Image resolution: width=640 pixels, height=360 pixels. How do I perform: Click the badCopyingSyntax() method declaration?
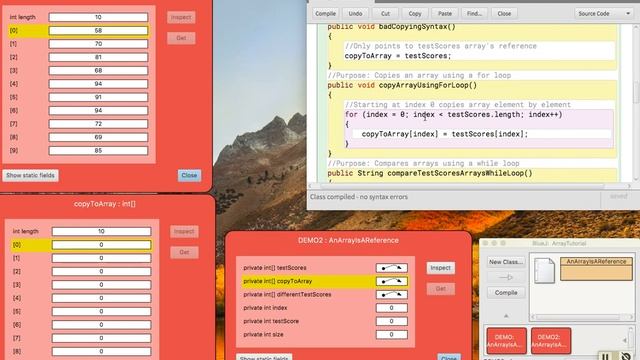(391, 27)
